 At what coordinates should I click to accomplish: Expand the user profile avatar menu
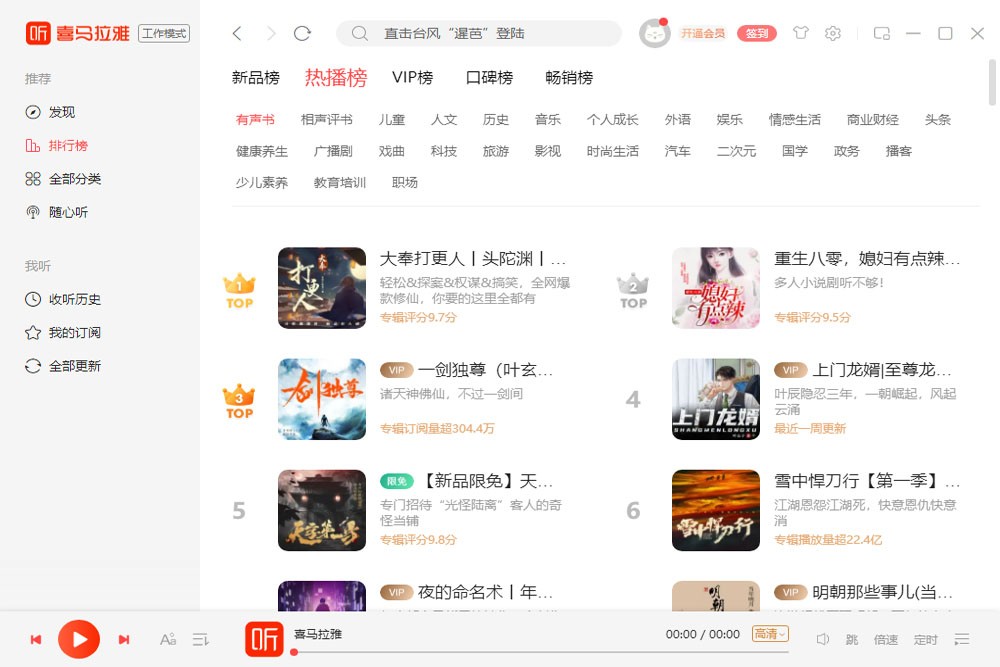tap(655, 33)
